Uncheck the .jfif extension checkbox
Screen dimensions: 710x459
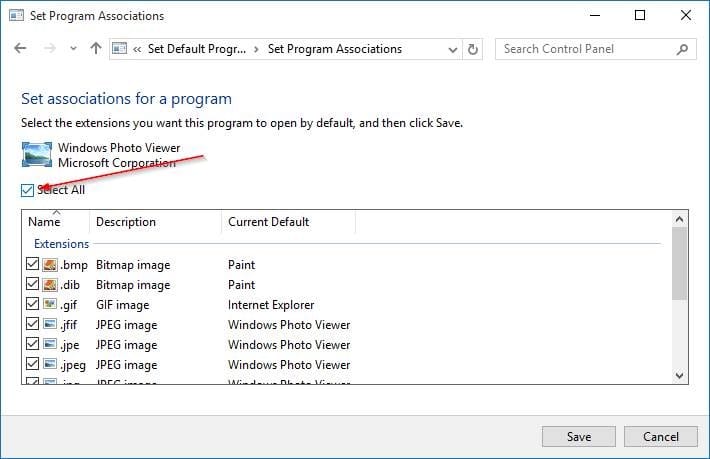coord(32,324)
